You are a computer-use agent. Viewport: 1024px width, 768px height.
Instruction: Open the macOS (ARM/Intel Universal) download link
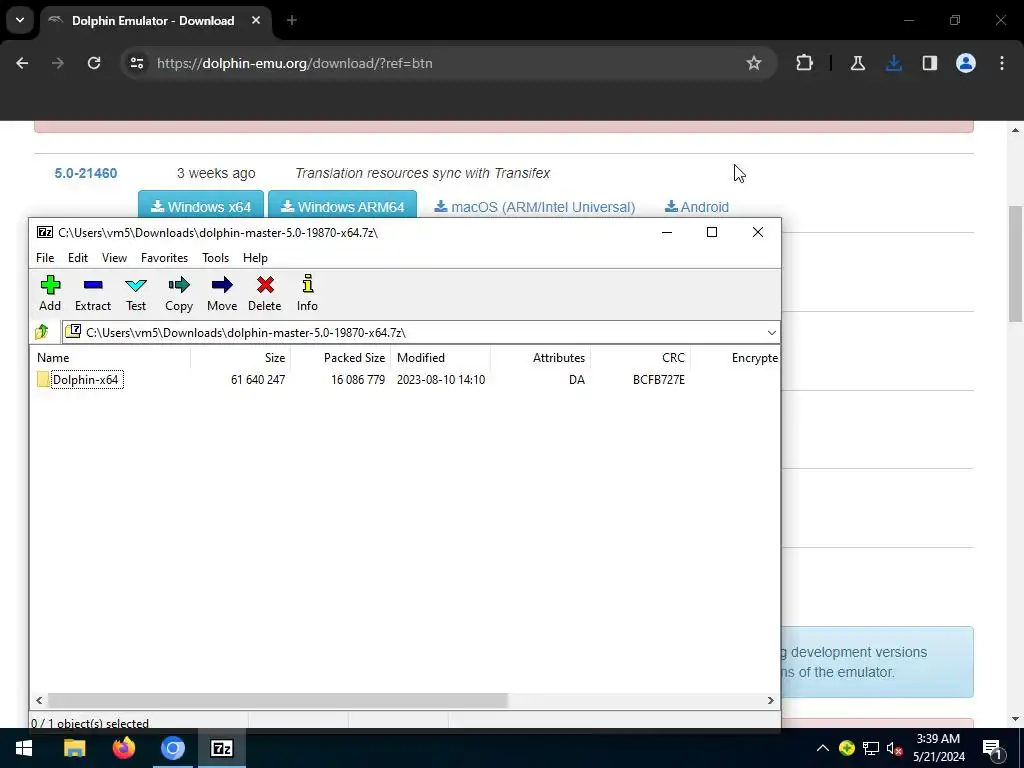(x=535, y=207)
